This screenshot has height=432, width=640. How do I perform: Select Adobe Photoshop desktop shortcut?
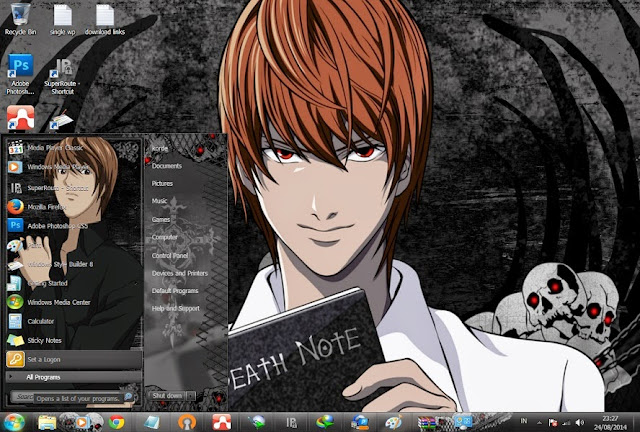tap(20, 74)
